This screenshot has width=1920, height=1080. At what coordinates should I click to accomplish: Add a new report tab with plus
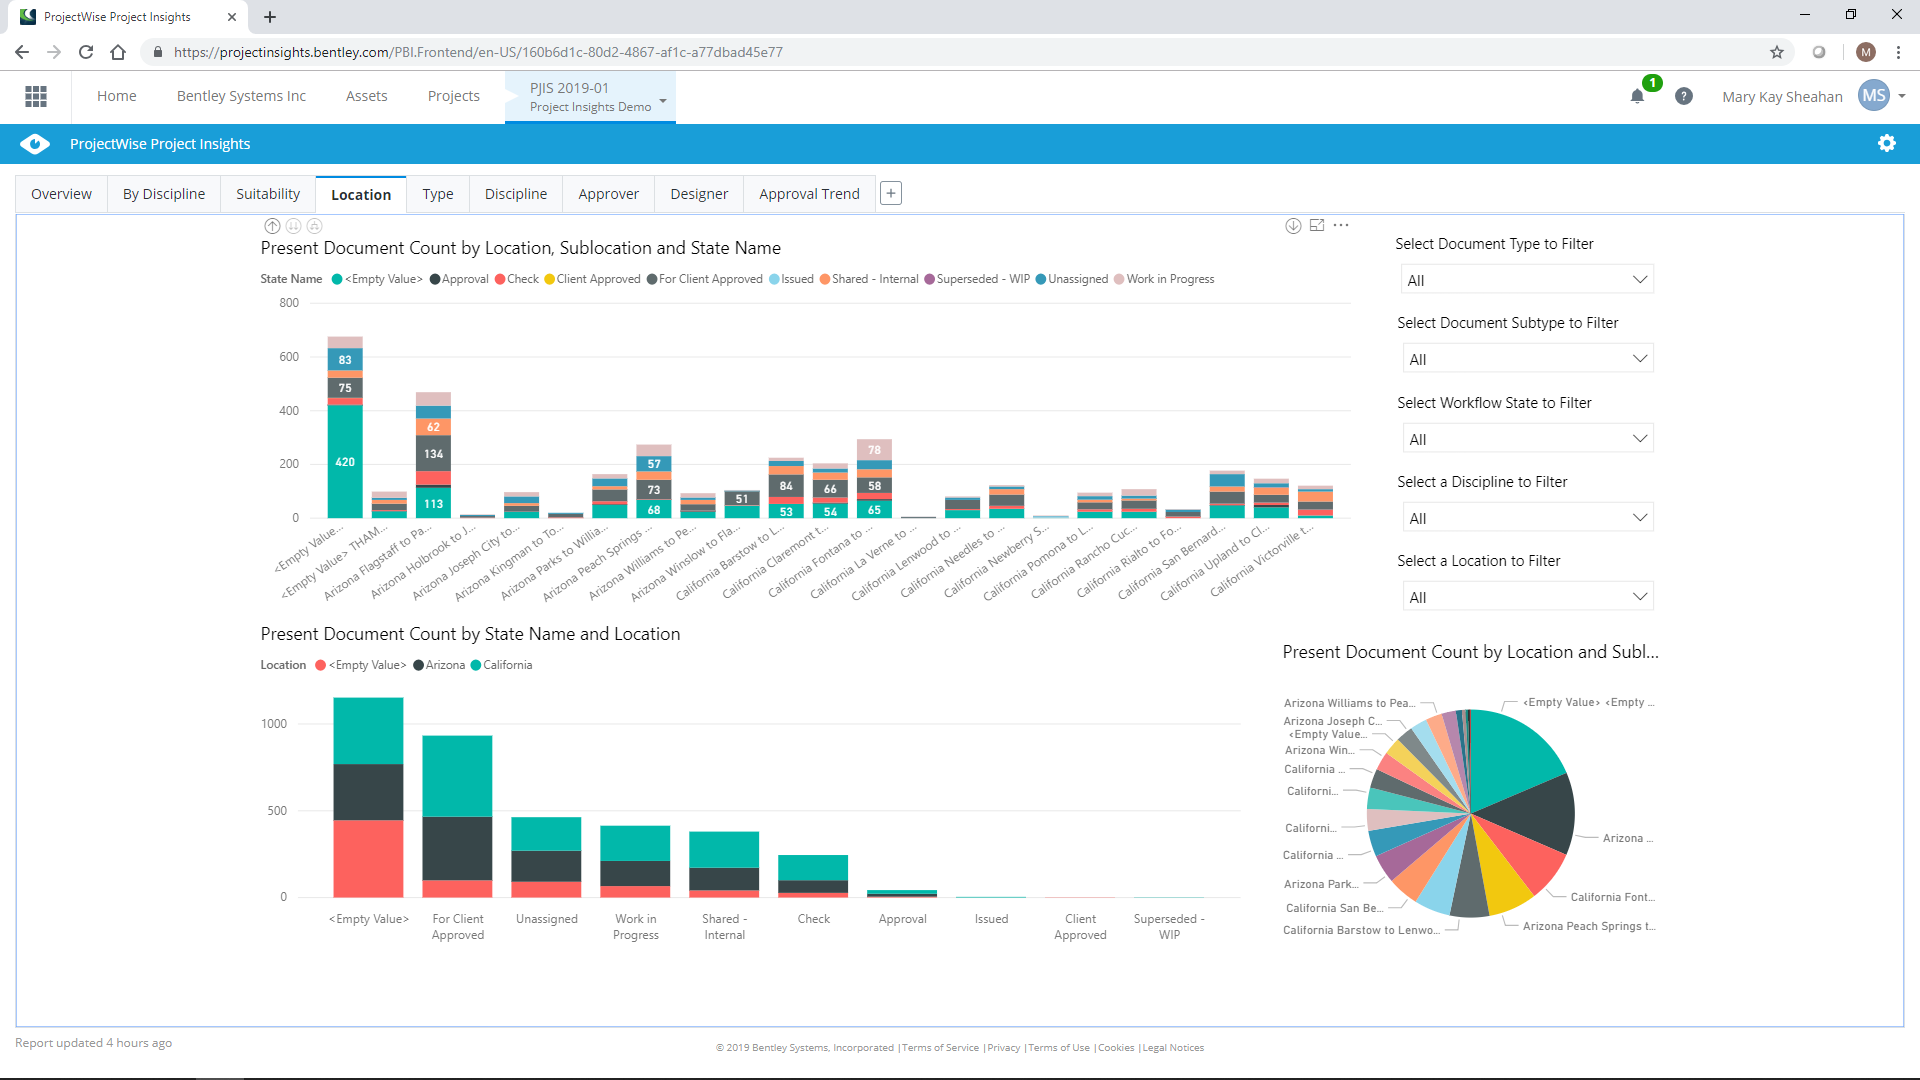pos(891,193)
